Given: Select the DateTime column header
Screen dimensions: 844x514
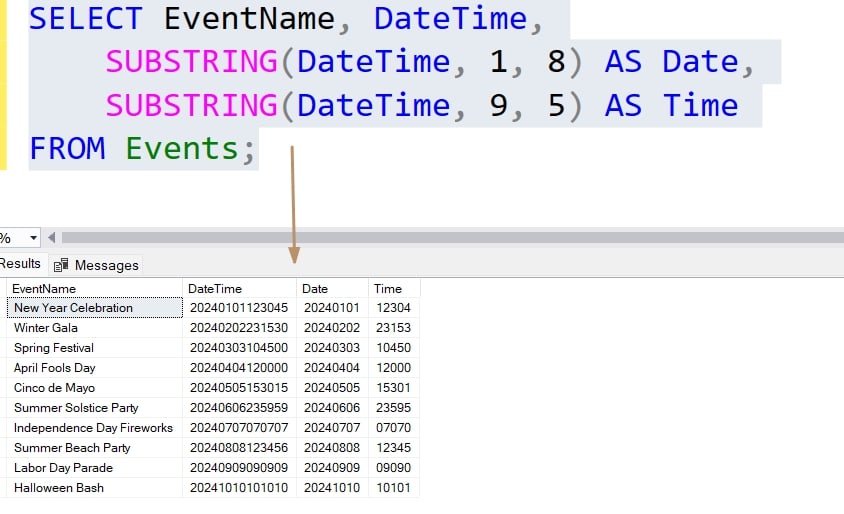Looking at the screenshot, I should 240,288.
